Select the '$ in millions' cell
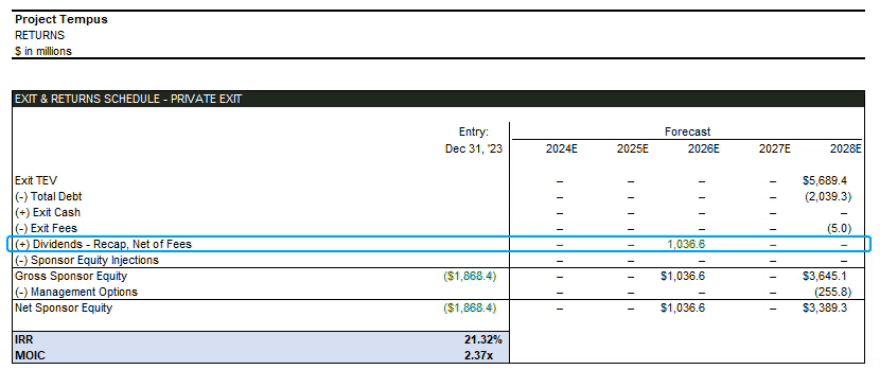Image resolution: width=880 pixels, height=368 pixels. click(x=43, y=51)
